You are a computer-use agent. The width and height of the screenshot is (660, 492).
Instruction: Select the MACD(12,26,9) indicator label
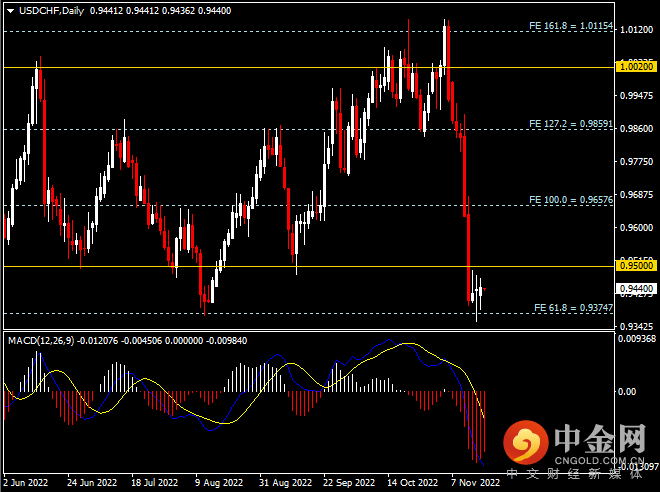(41, 340)
